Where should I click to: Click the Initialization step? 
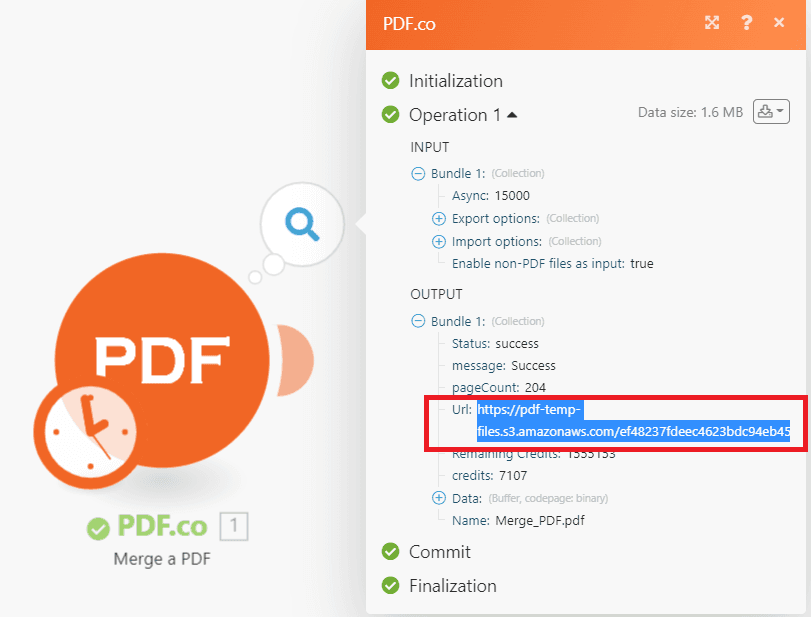pyautogui.click(x=455, y=81)
